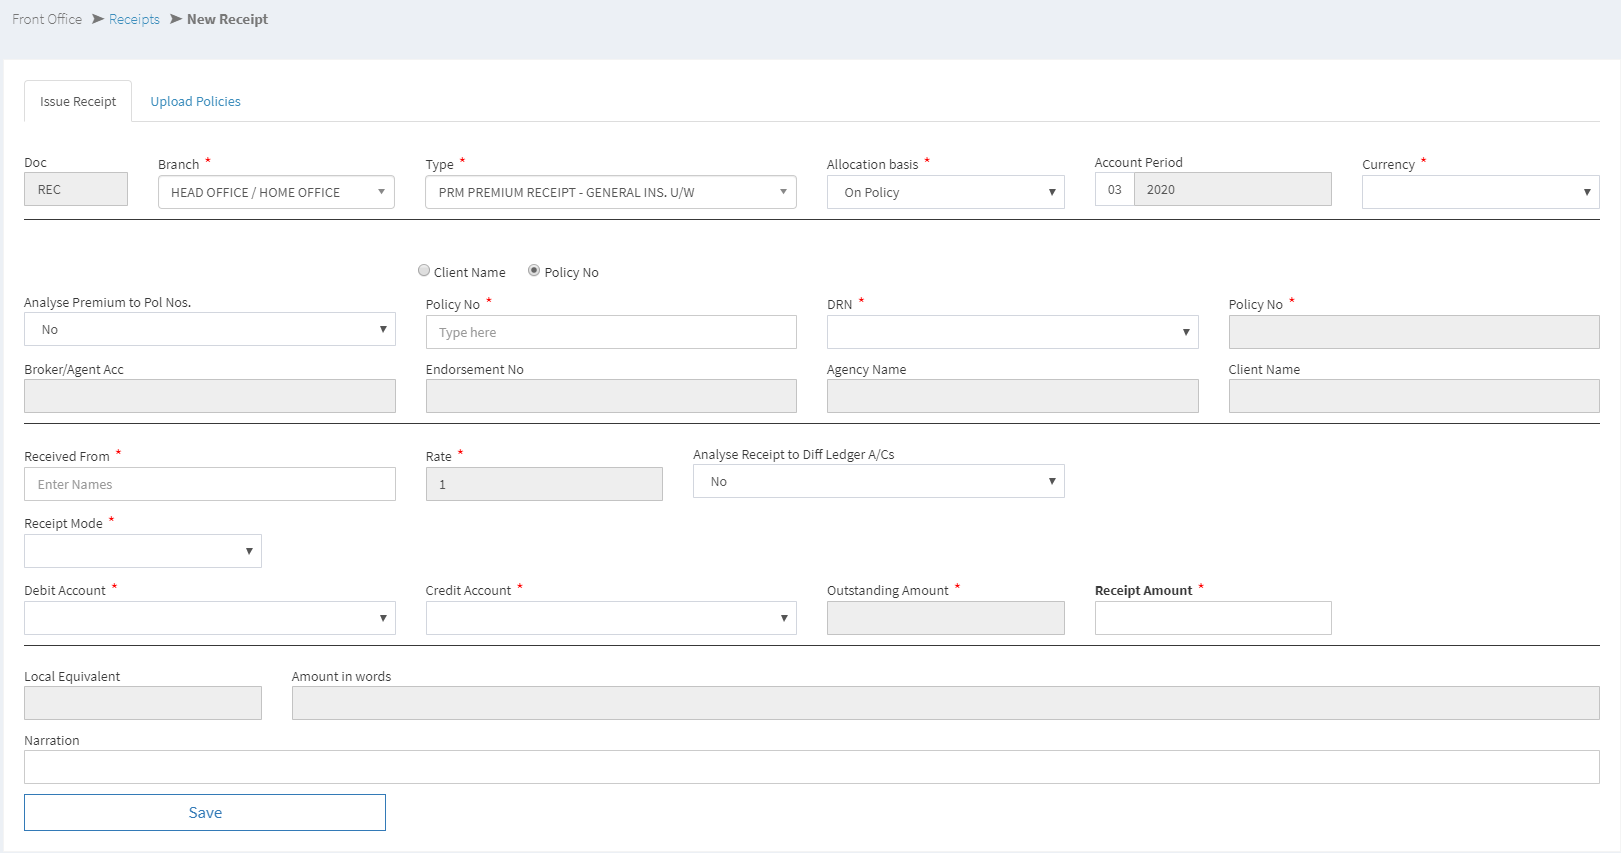Open Analyse Premium to Pol Nos. dropdown
Screen dimensions: 1621x853
[x=209, y=330]
